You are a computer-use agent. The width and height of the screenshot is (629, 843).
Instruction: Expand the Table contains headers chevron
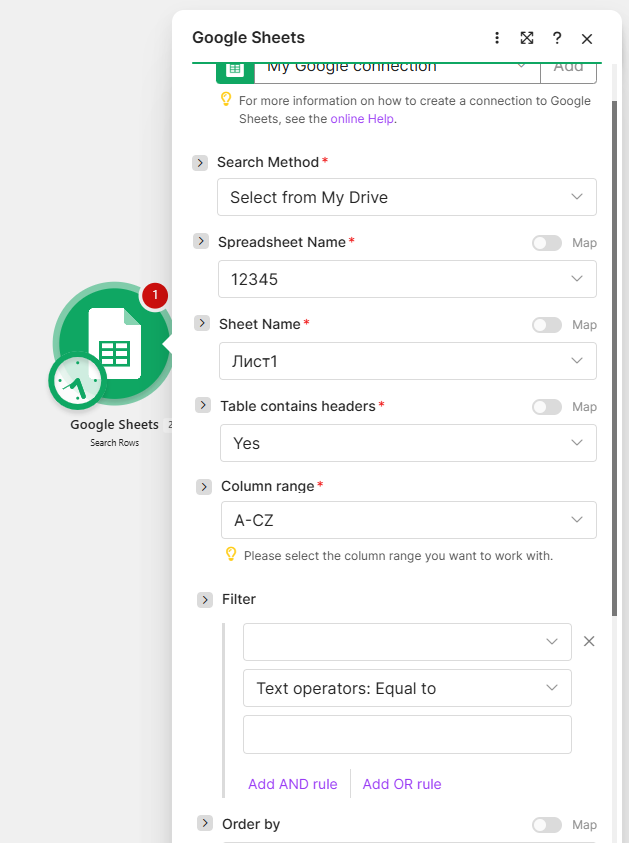pyautogui.click(x=203, y=405)
